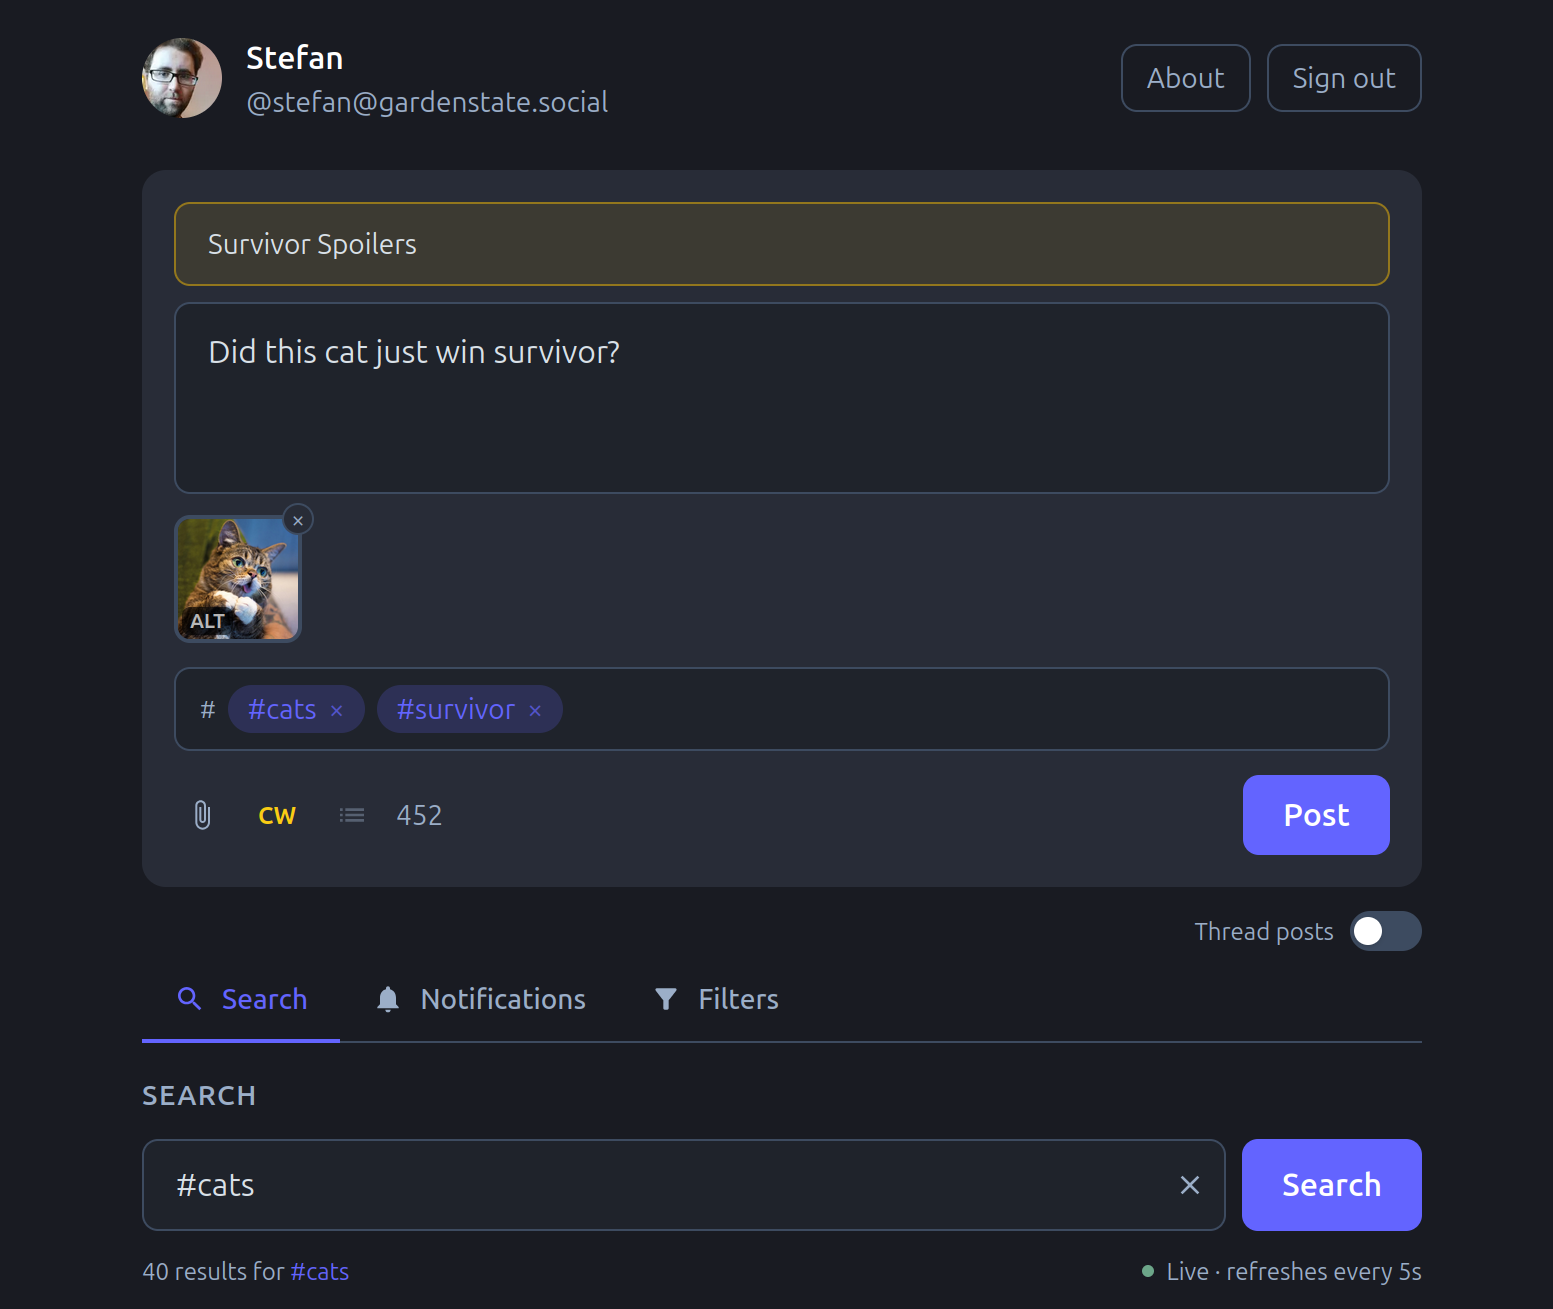Publish the post with the Post button
The height and width of the screenshot is (1309, 1553).
(x=1315, y=815)
